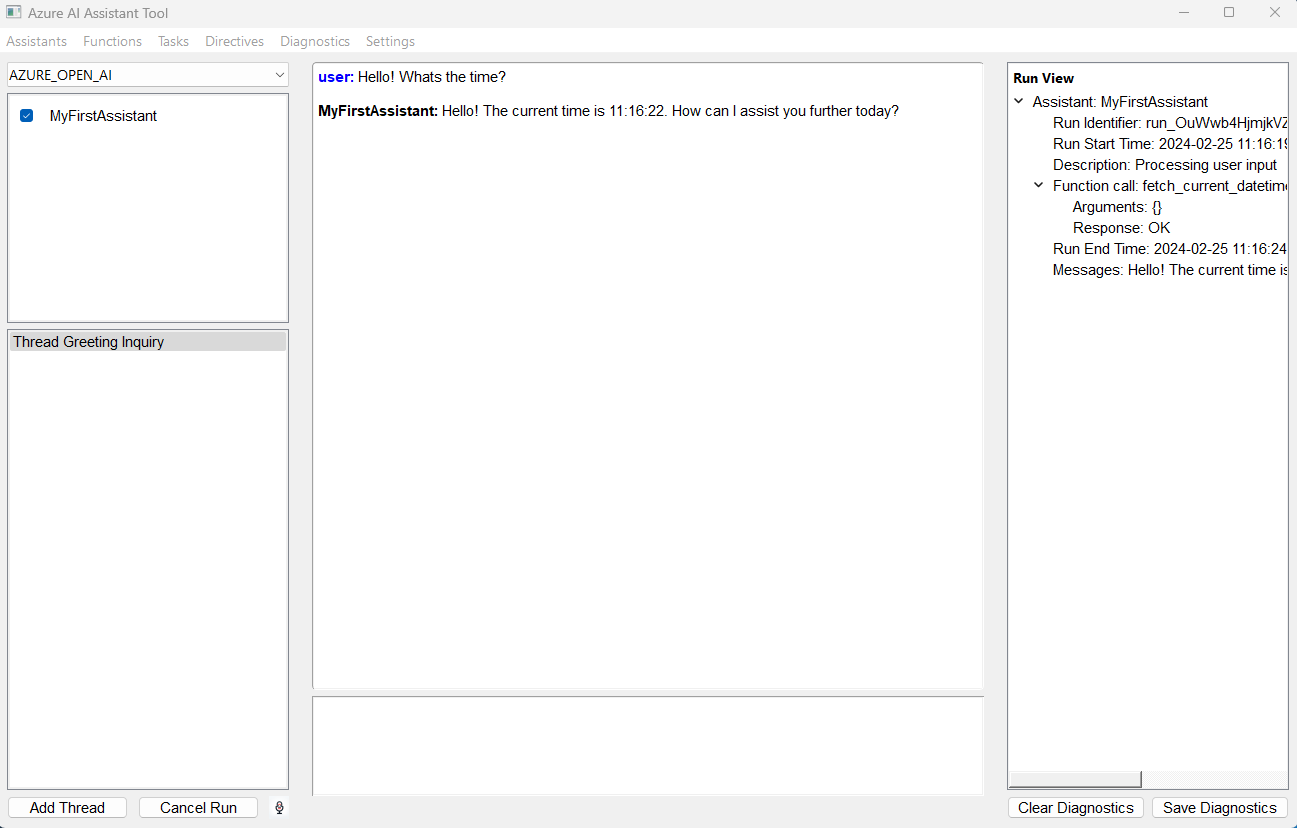Click Clear Diagnostics button

(x=1076, y=807)
